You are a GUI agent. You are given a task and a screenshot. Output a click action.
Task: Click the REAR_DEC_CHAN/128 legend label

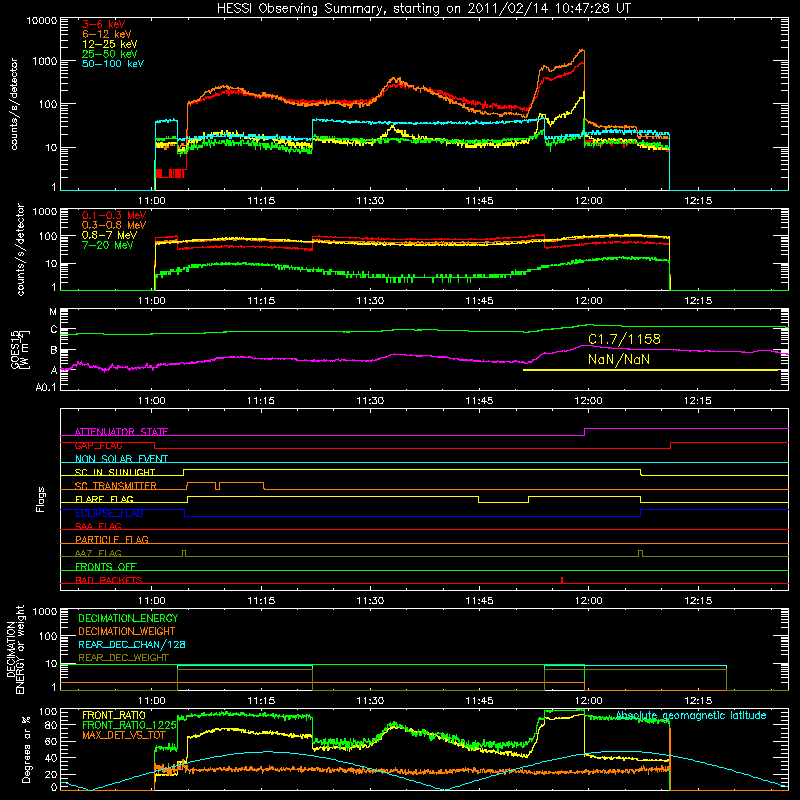click(x=132, y=644)
